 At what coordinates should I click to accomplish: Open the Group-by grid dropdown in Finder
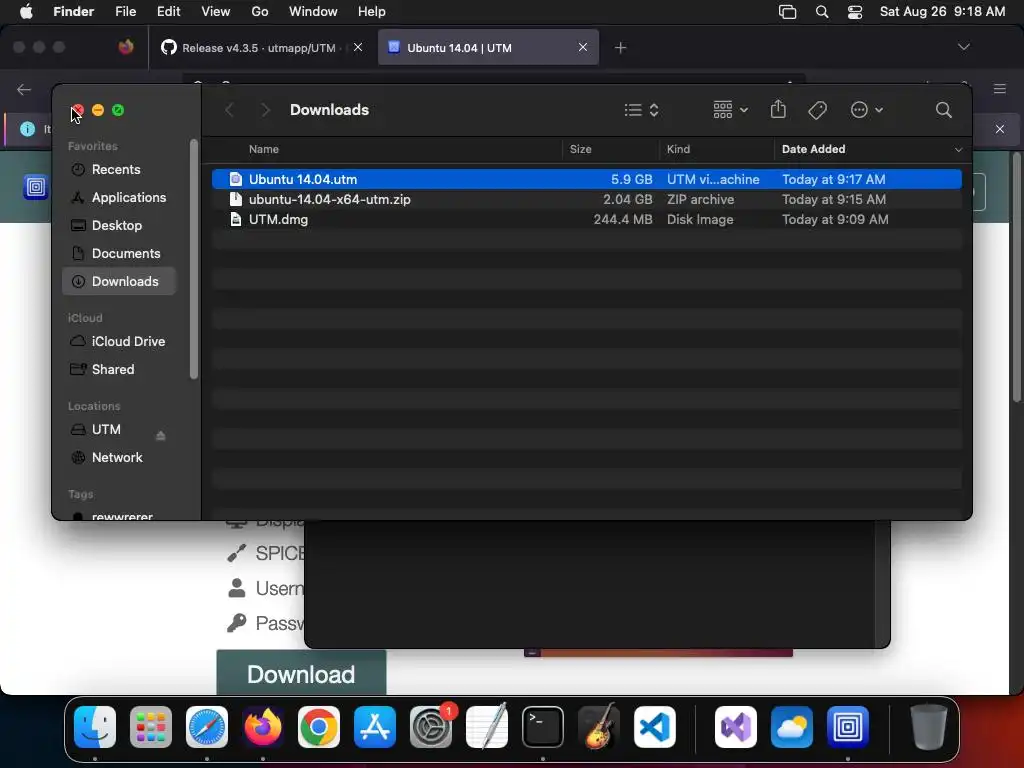tap(730, 110)
